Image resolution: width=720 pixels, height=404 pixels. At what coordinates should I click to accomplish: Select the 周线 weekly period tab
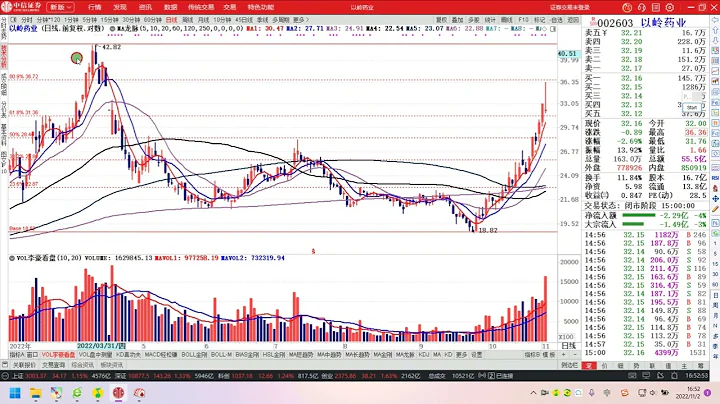pyautogui.click(x=188, y=20)
